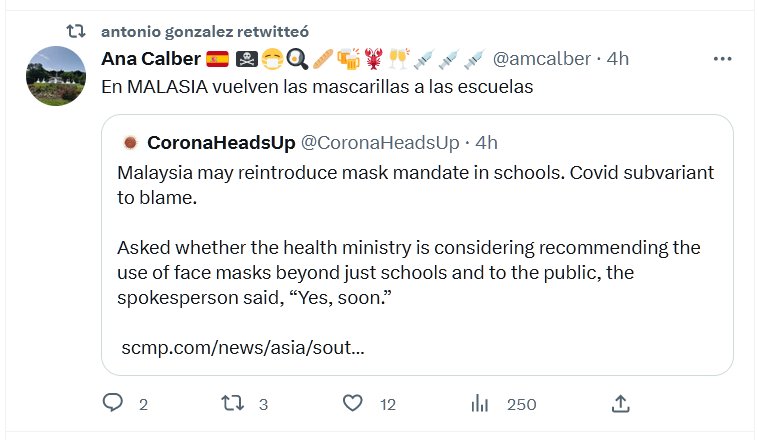Click the 12 likes count
Image resolution: width=758 pixels, height=440 pixels.
coord(388,404)
